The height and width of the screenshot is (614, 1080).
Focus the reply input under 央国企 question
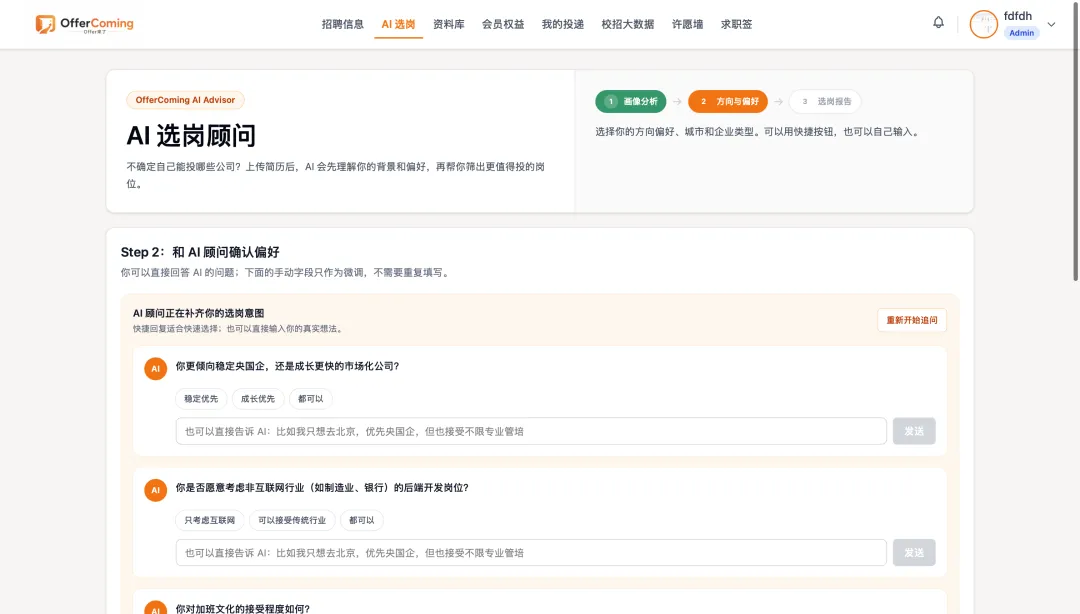coord(531,431)
